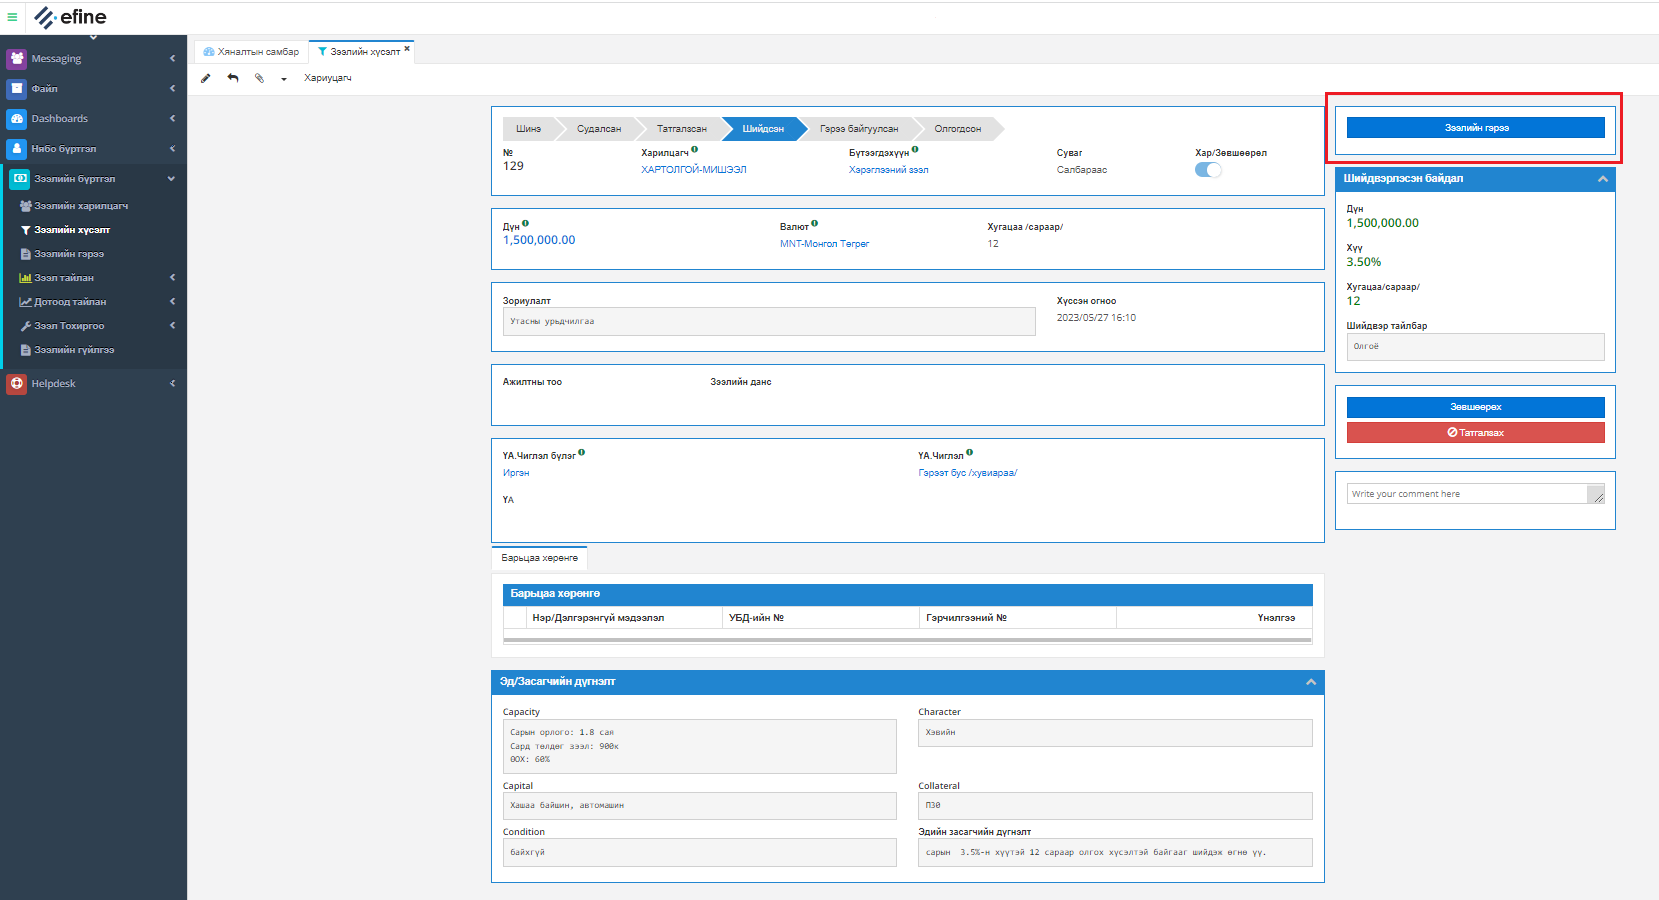The image size is (1659, 900).
Task: Click the purple Messaging icon
Action: (x=17, y=58)
